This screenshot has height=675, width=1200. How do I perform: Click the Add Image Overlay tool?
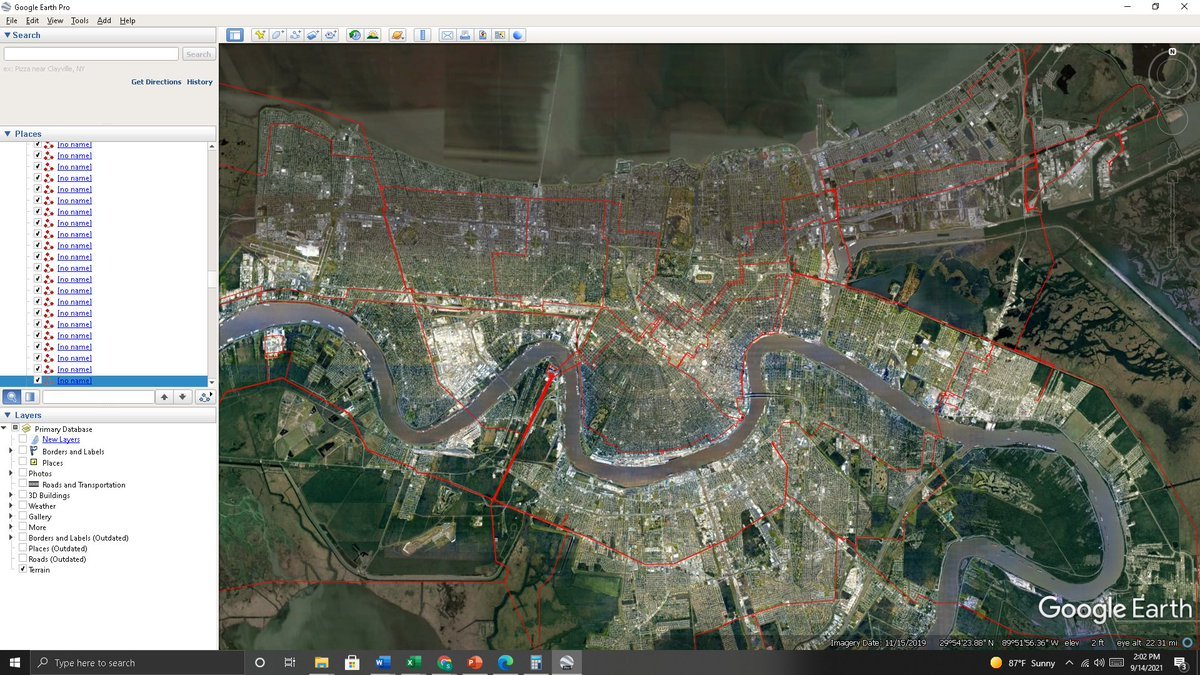click(x=313, y=35)
